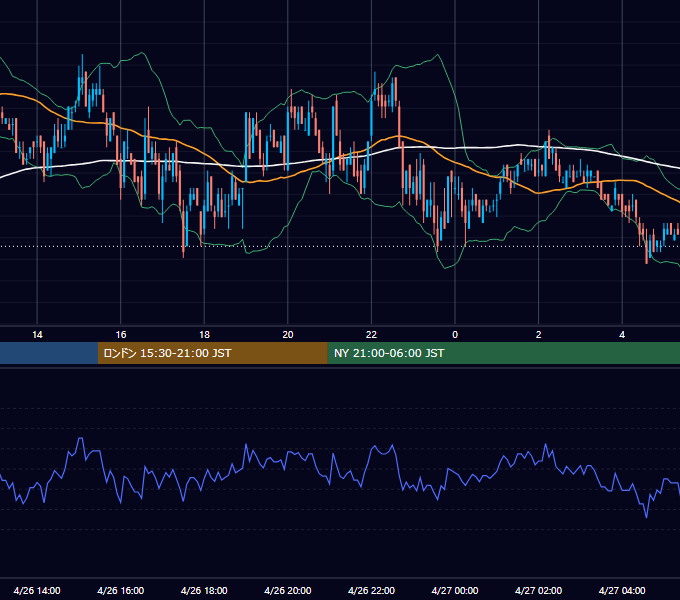Click the hour label 4 on the price chart axis

pos(622,335)
